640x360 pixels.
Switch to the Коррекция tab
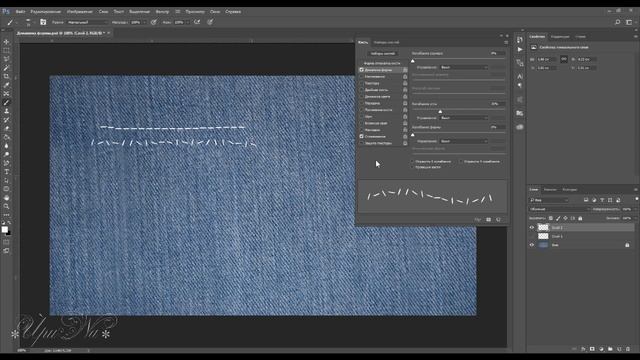[x=560, y=36]
